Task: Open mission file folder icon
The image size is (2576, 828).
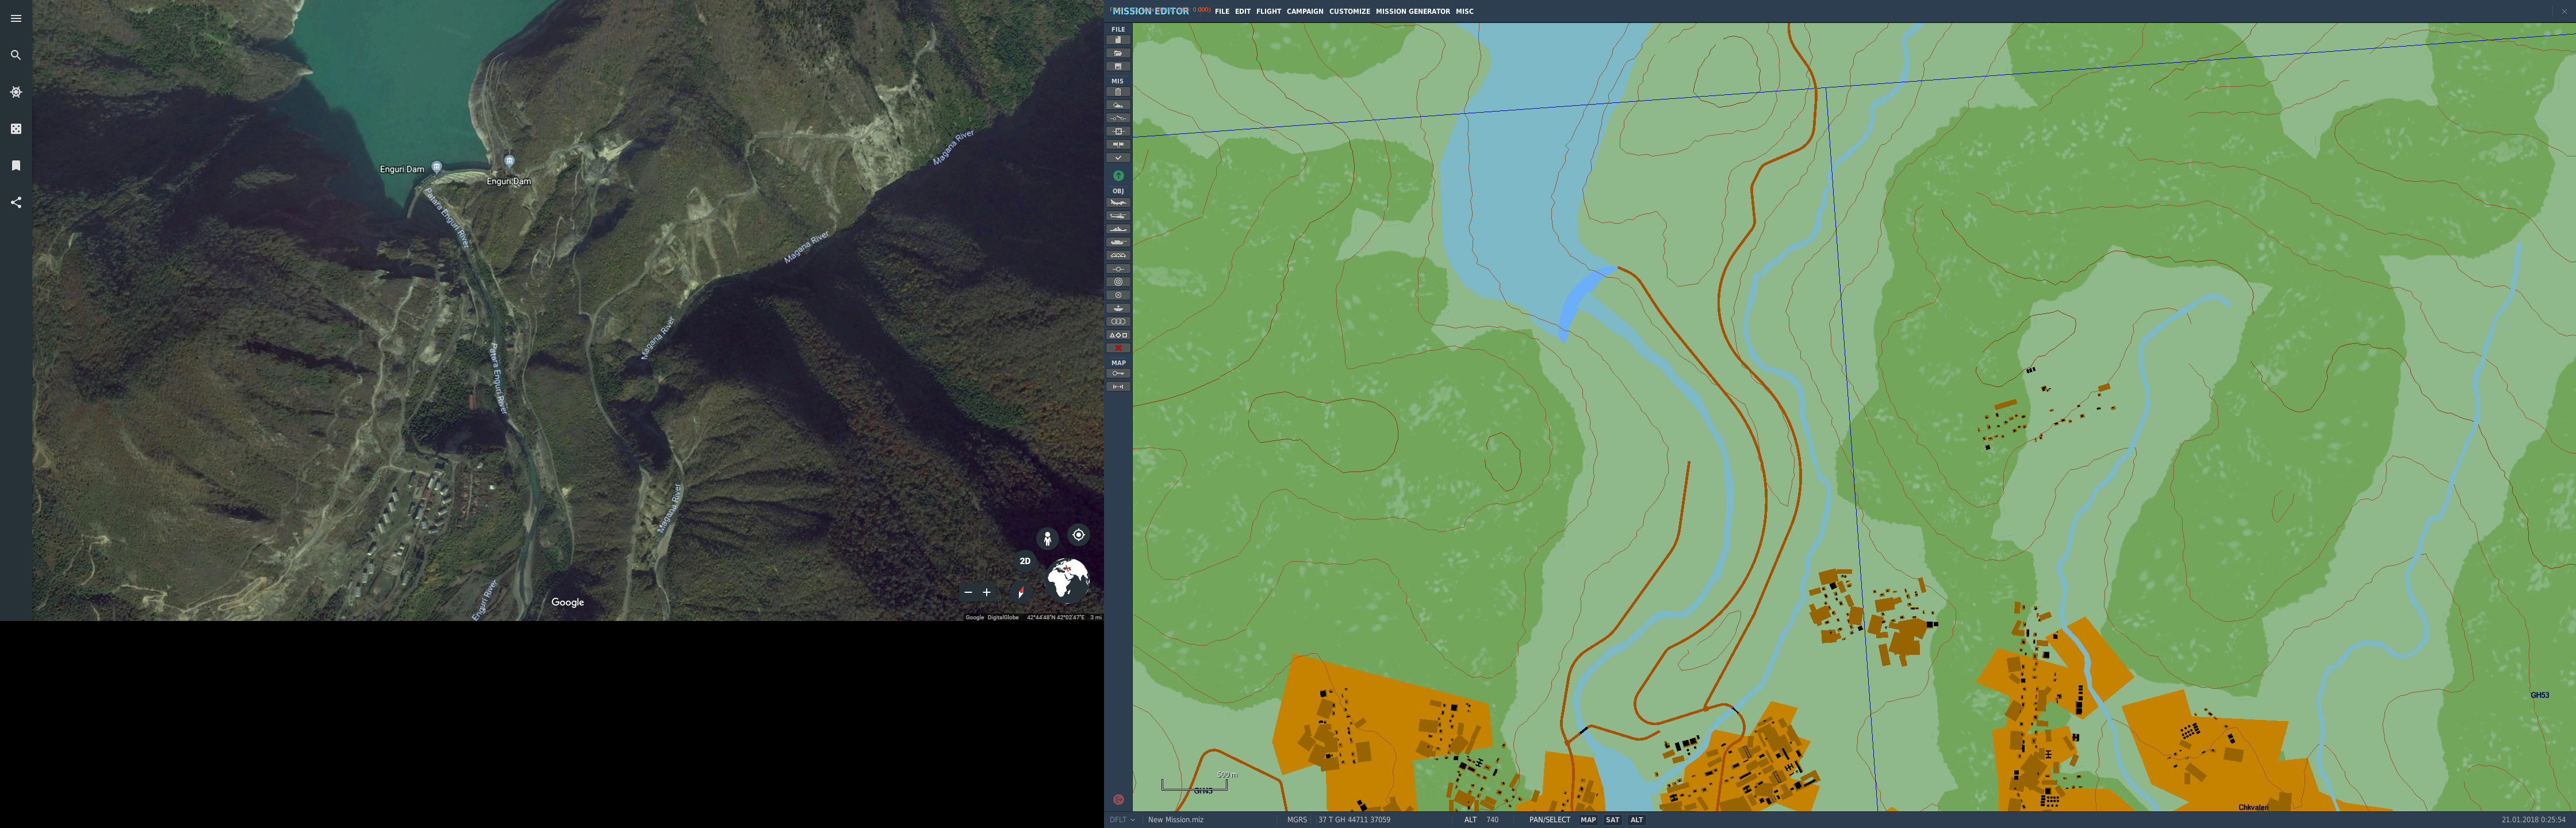Action: pyautogui.click(x=1118, y=53)
